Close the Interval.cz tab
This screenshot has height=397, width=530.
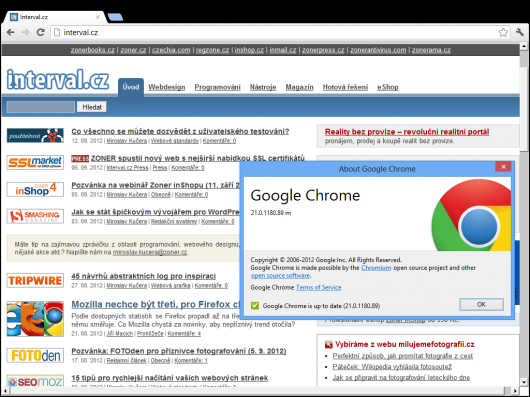(x=98, y=17)
